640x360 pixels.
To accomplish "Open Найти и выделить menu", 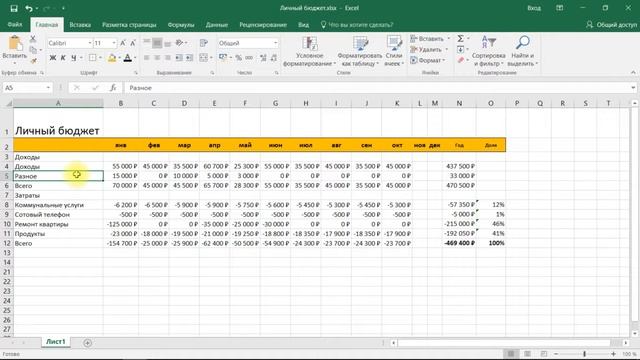I will [x=523, y=51].
